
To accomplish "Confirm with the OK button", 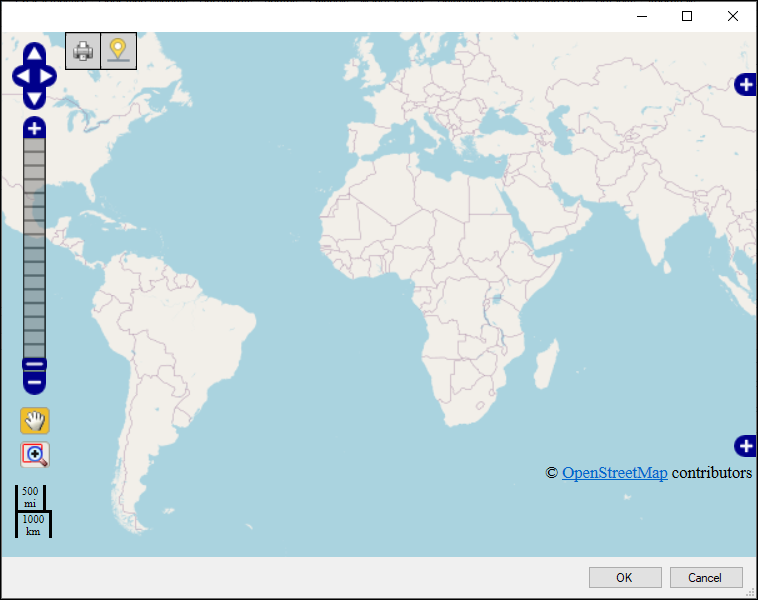I will pyautogui.click(x=625, y=577).
